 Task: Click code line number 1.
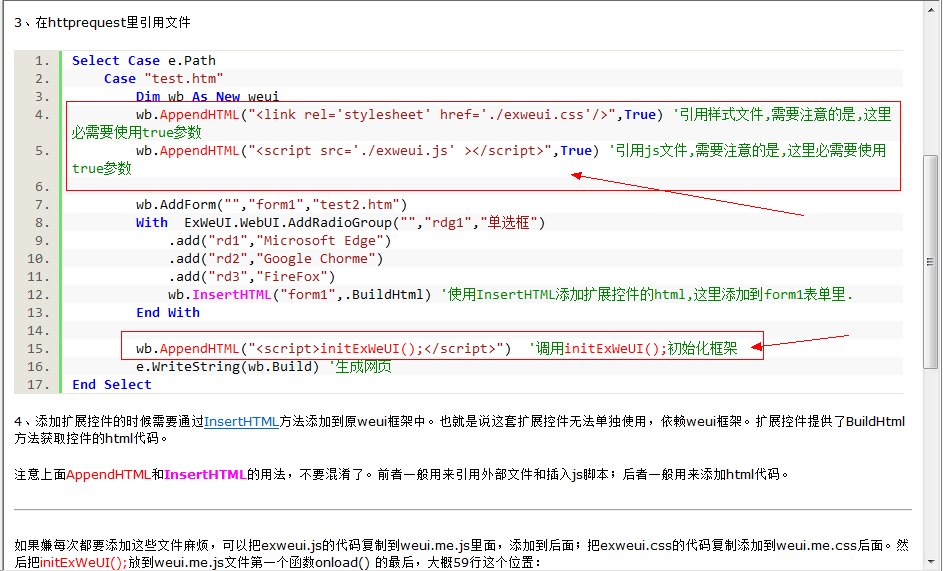pyautogui.click(x=42, y=61)
